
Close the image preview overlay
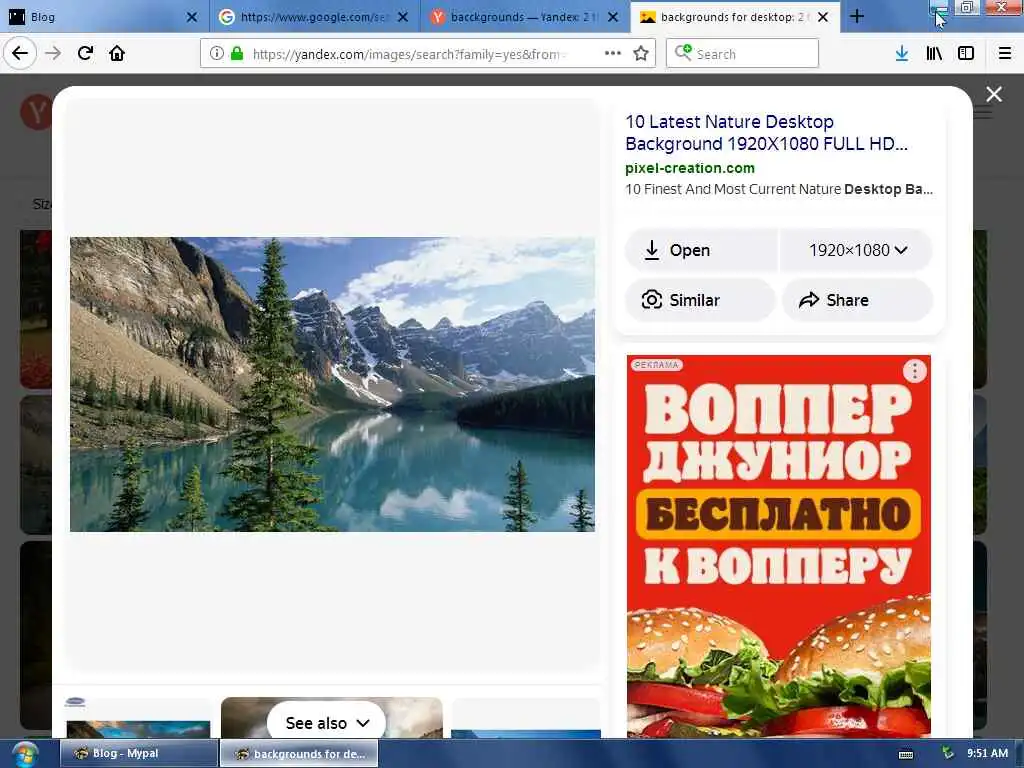(x=994, y=94)
